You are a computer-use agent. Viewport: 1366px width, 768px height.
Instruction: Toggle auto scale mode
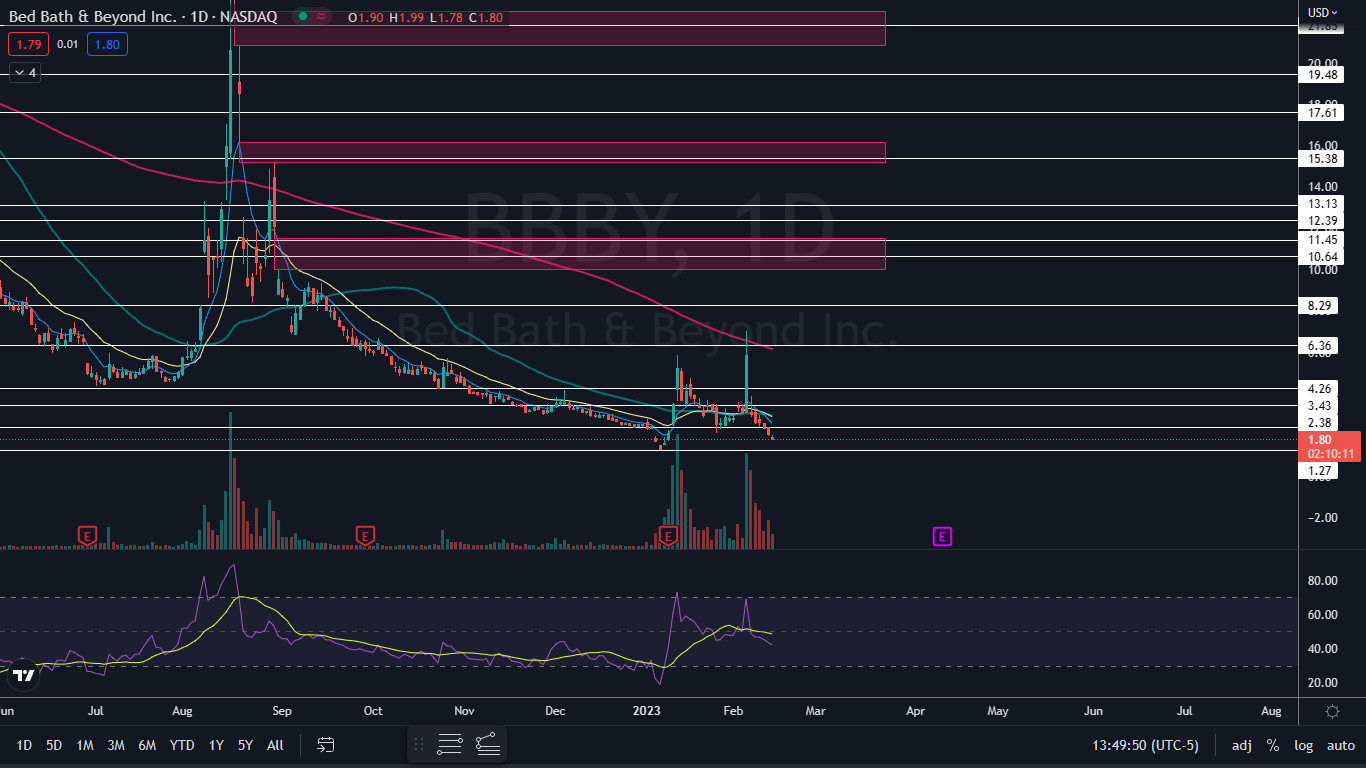click(1340, 745)
